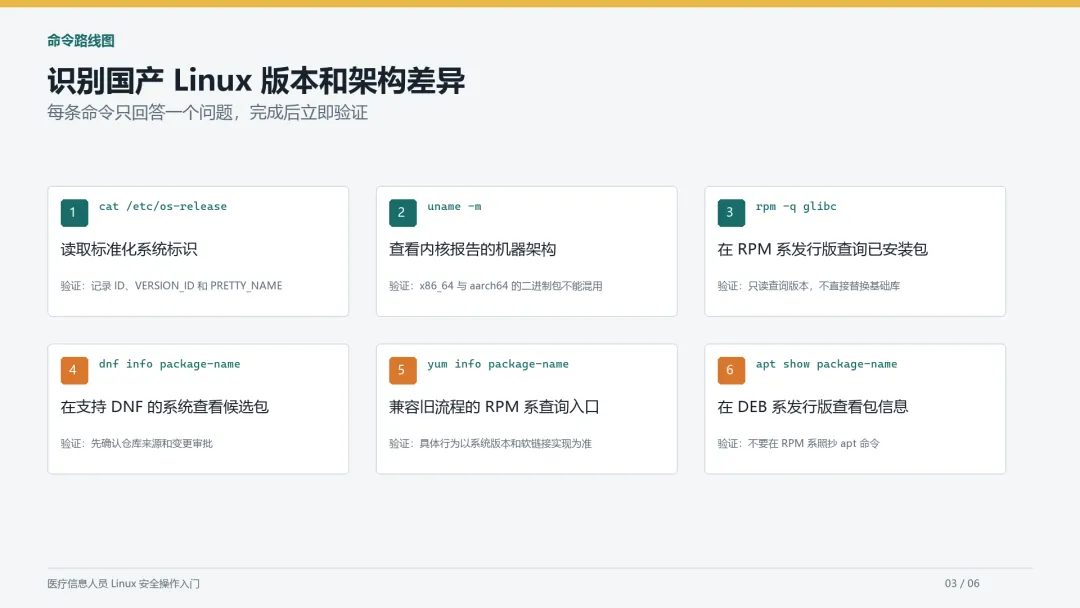Click the section label '命令路线图'
This screenshot has height=608, width=1080.
point(81,41)
